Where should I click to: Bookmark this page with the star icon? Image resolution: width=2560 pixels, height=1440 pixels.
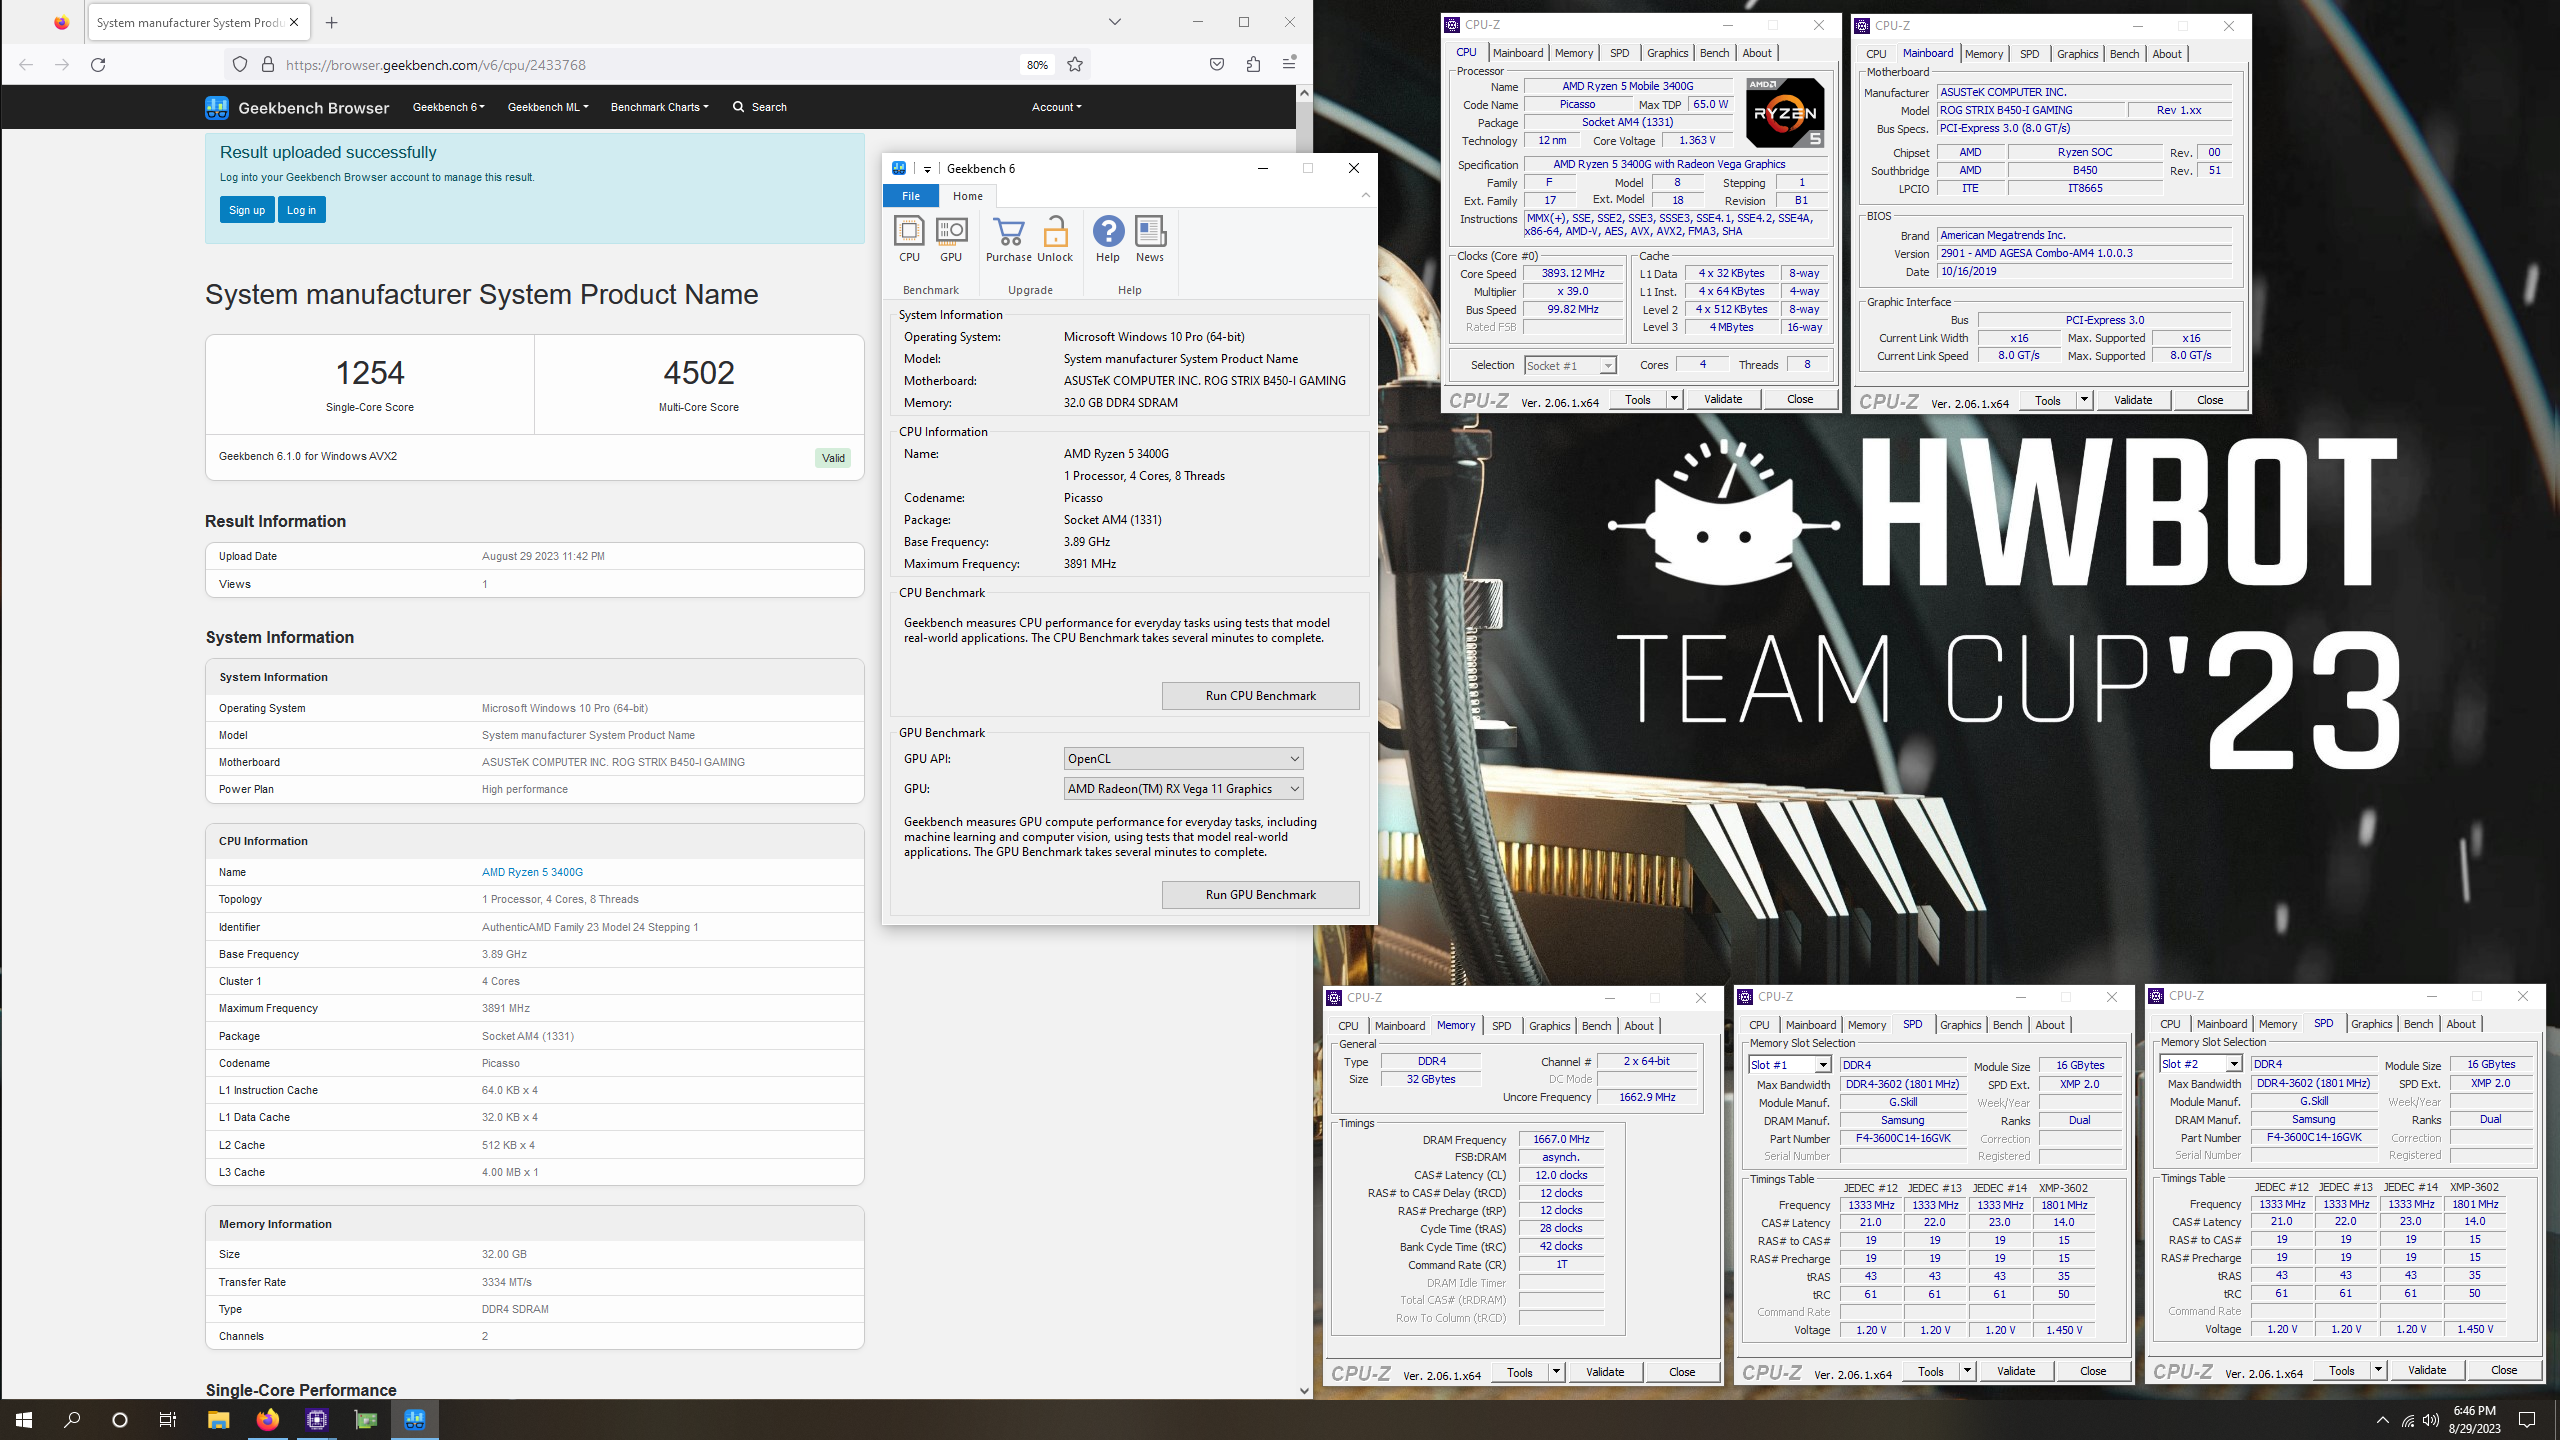(x=1075, y=65)
